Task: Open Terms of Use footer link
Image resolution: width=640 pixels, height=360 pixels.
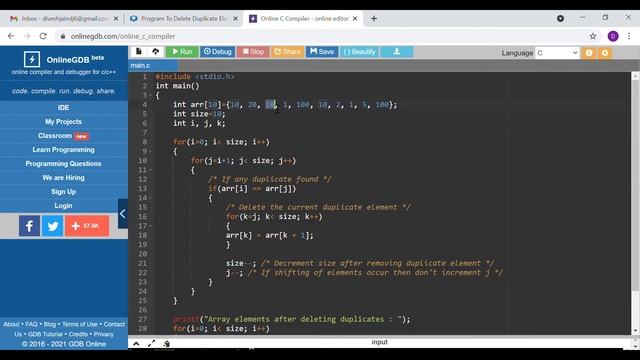Action: coord(80,324)
